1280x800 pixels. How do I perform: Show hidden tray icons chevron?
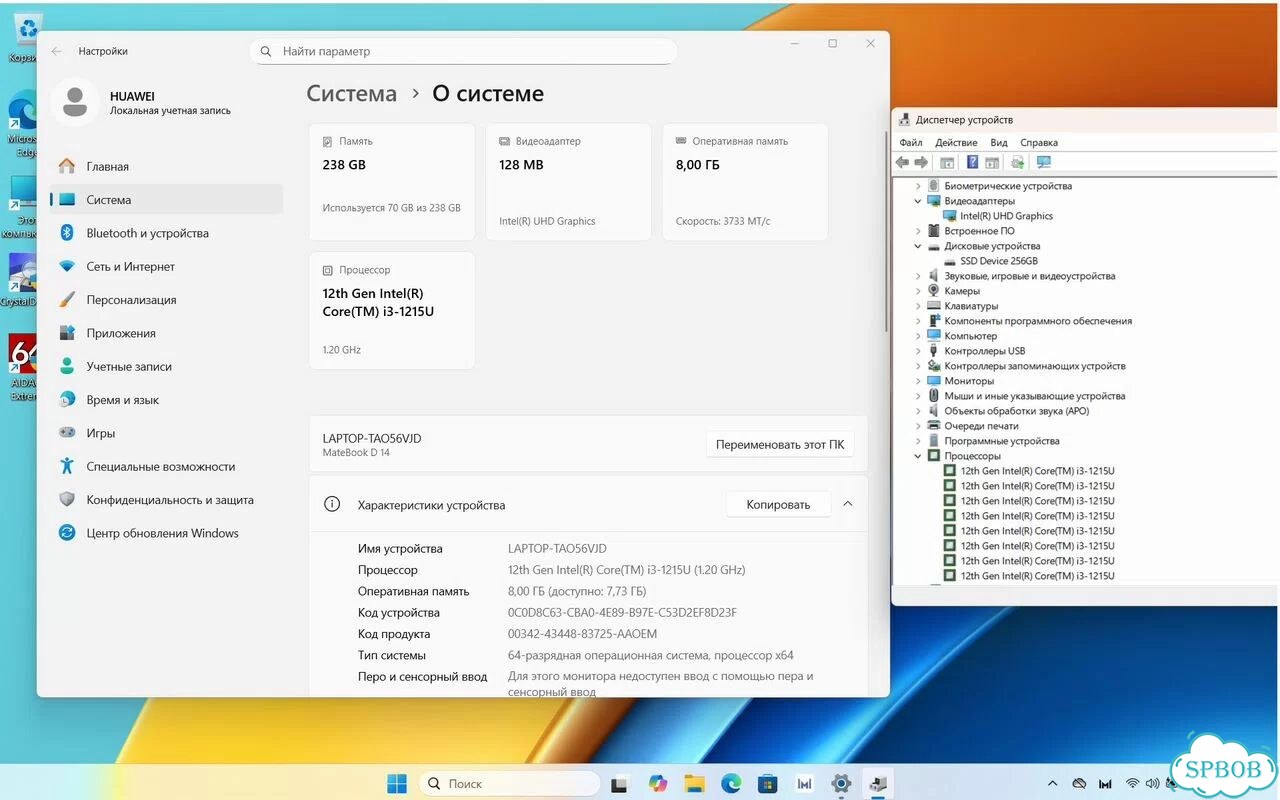(x=1052, y=784)
